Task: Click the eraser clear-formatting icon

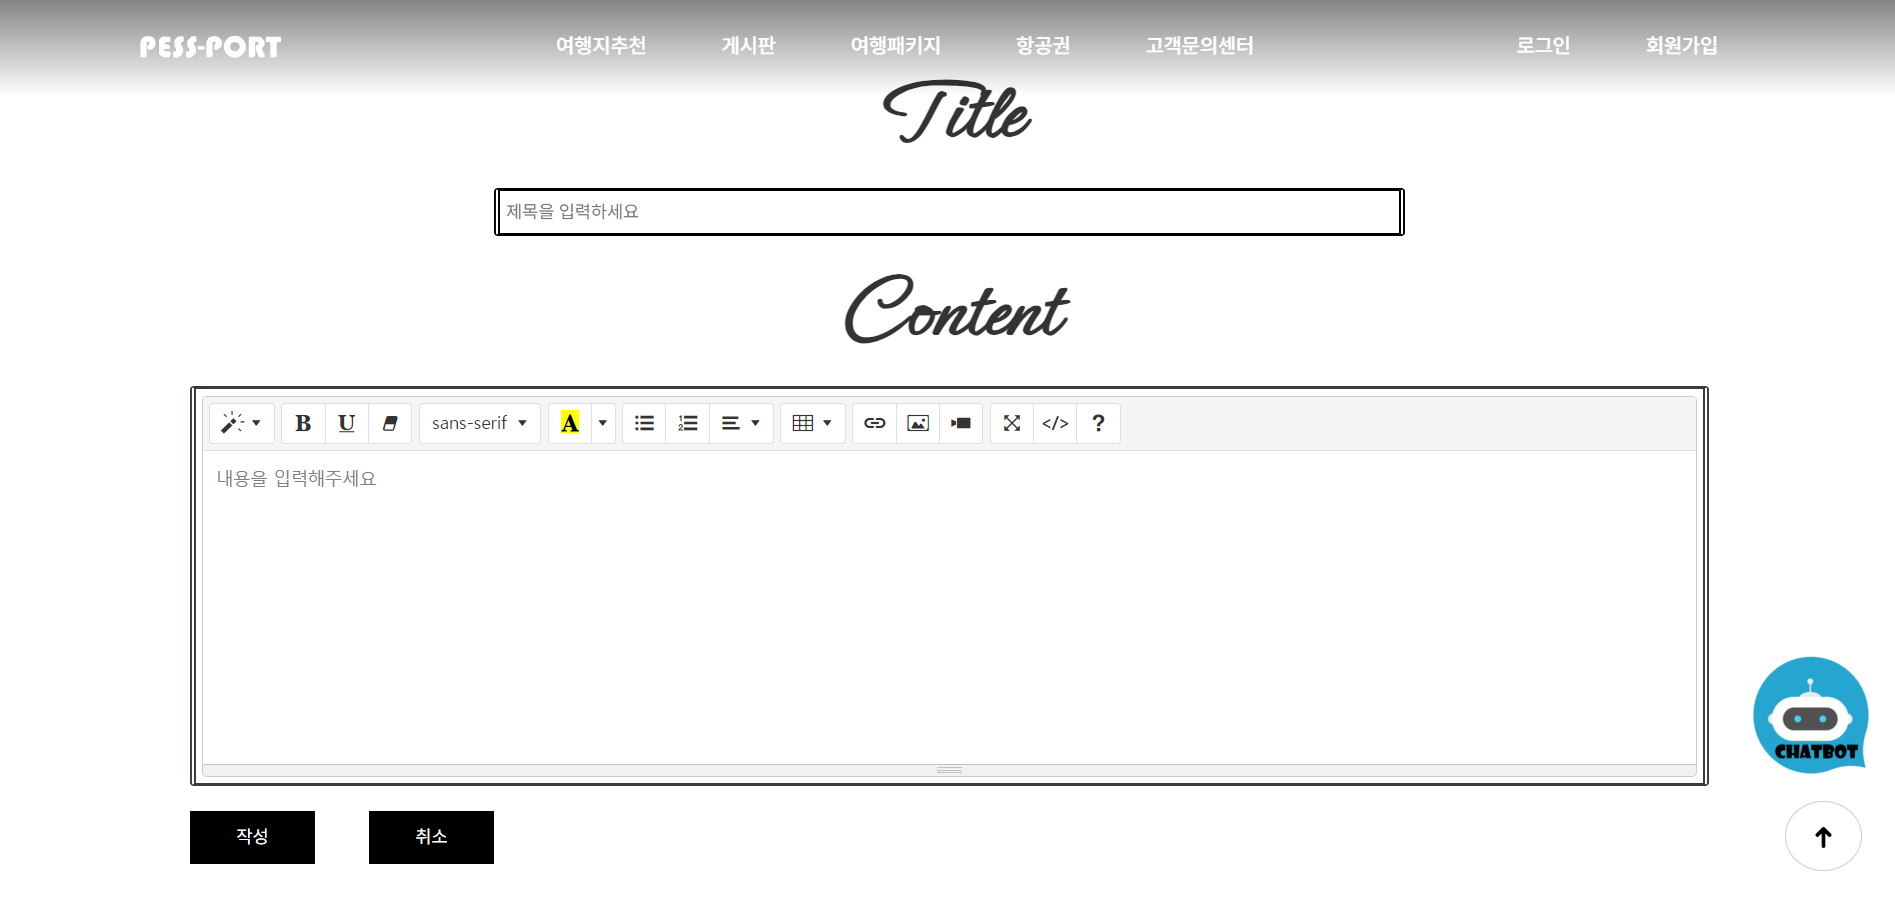Action: tap(390, 423)
